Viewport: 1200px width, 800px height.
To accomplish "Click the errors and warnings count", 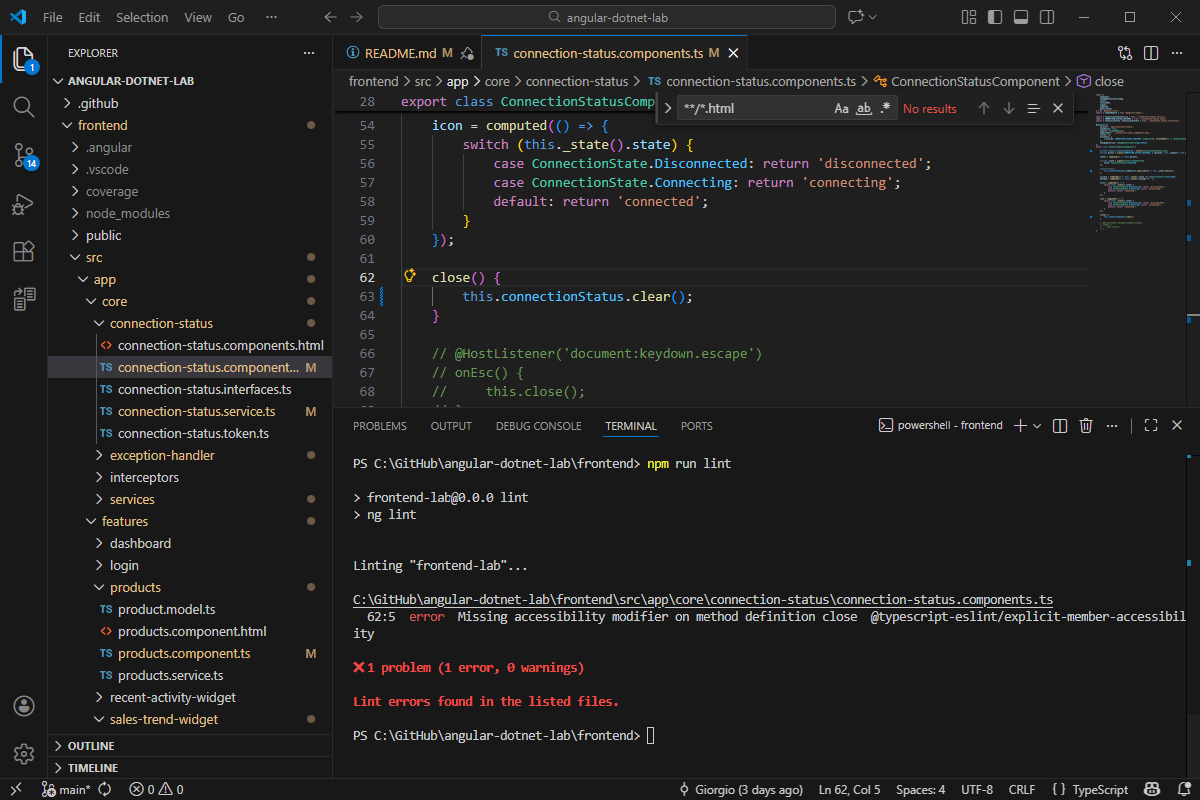I will (x=156, y=789).
